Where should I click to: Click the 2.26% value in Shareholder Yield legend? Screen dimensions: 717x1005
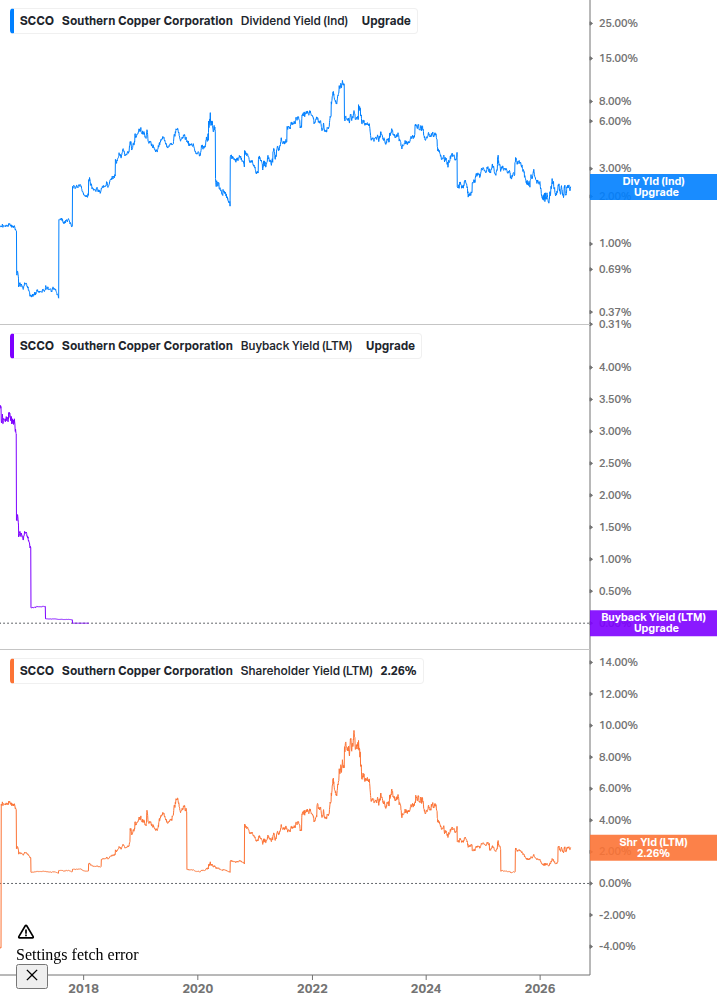pyautogui.click(x=398, y=671)
